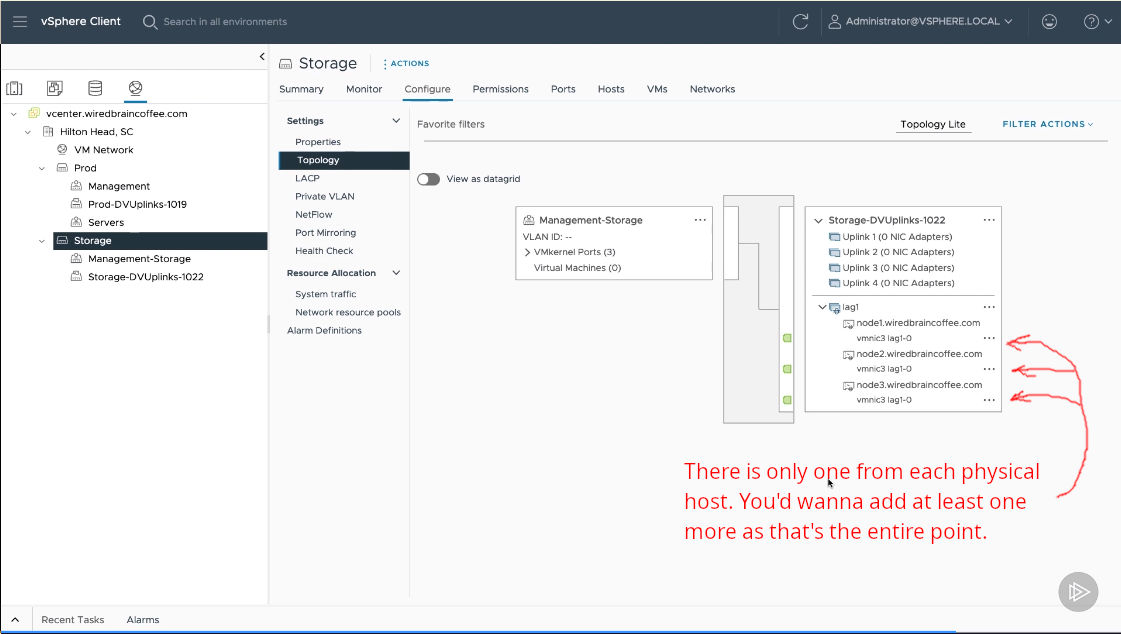
Task: Select the Storage inventory icon
Action: tap(95, 89)
